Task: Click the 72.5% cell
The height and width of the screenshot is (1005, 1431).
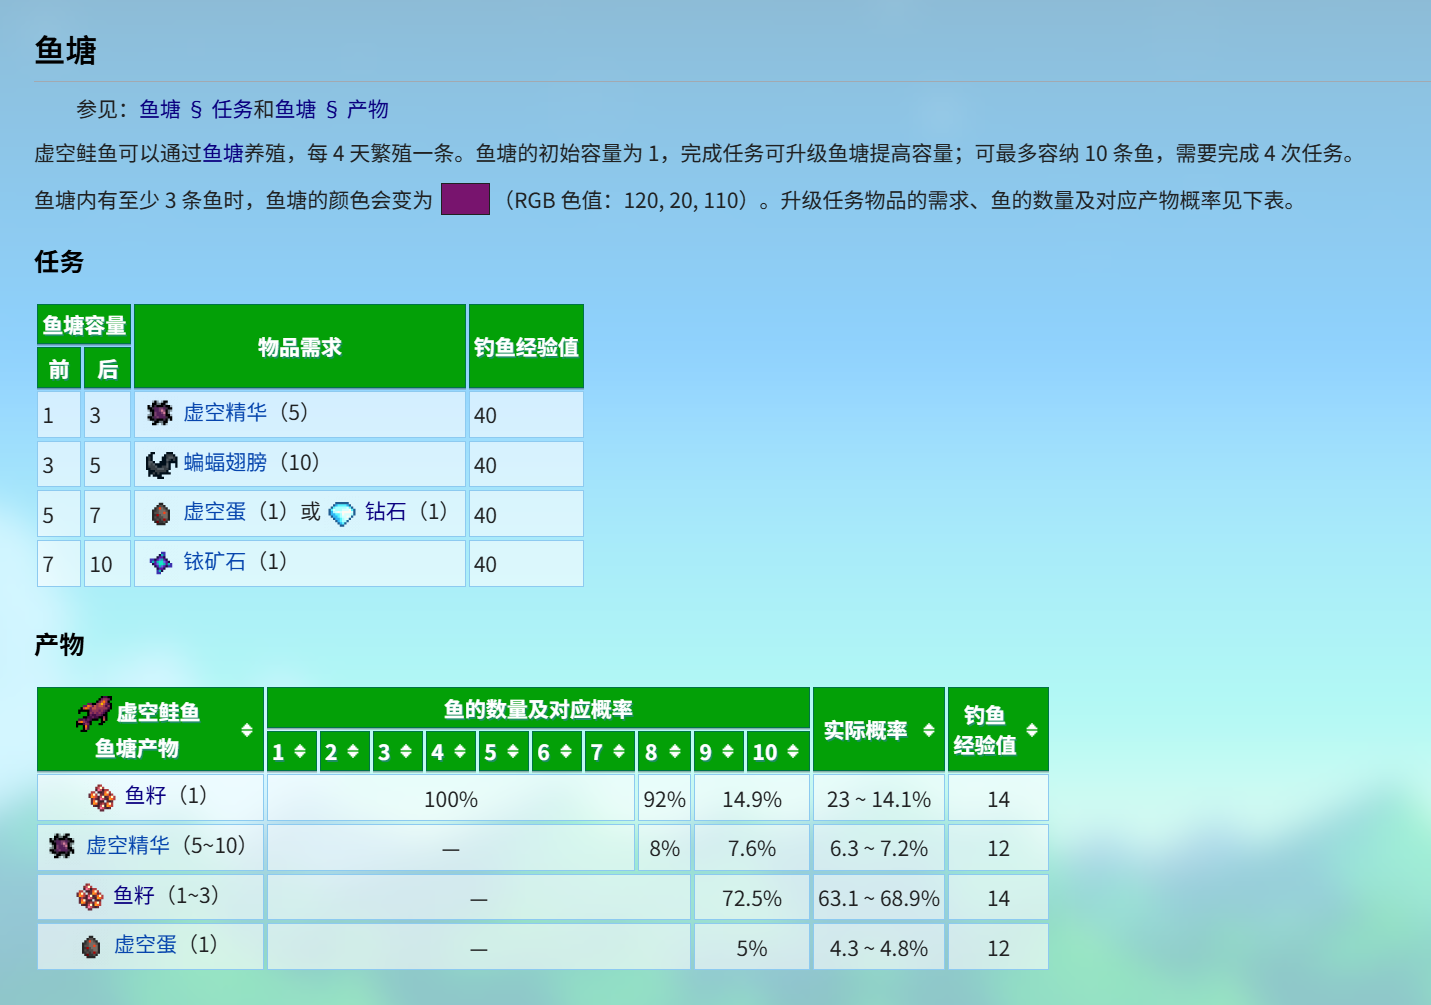Action: pos(752,898)
